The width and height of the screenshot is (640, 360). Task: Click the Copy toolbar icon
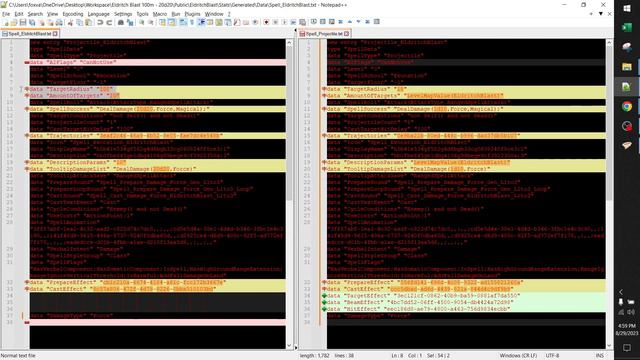(80, 22)
